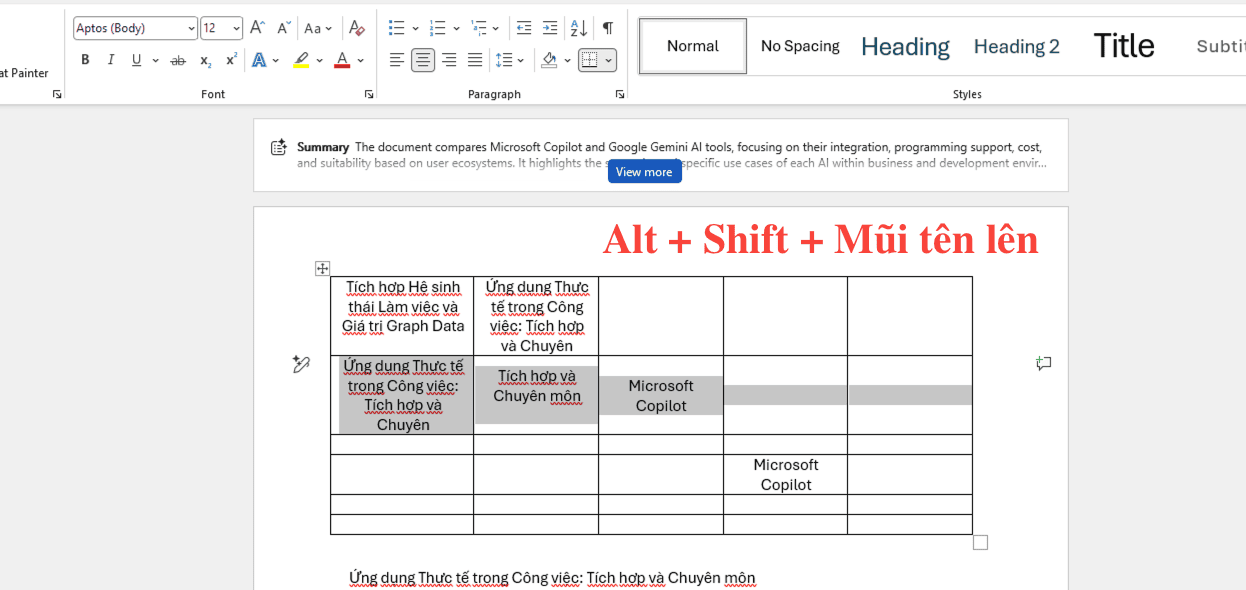Toggle italic formatting
1246x590 pixels.
111,60
